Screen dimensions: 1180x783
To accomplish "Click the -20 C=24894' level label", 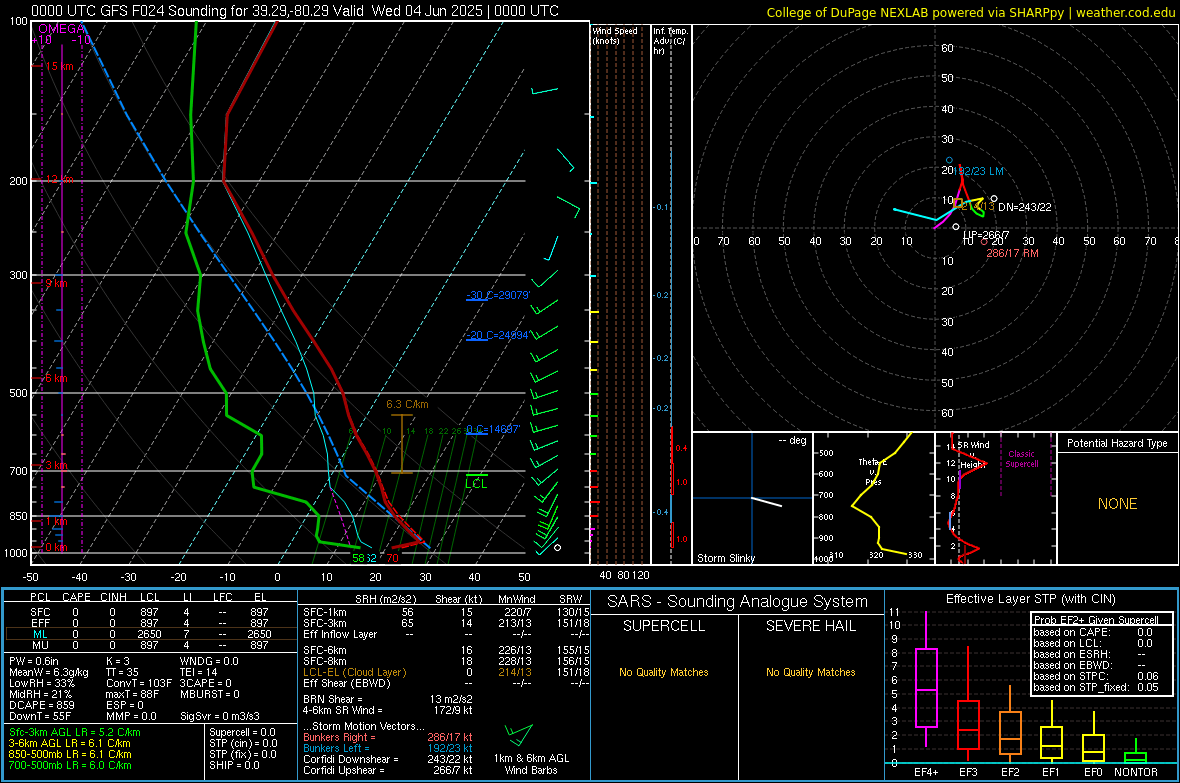I will point(497,335).
